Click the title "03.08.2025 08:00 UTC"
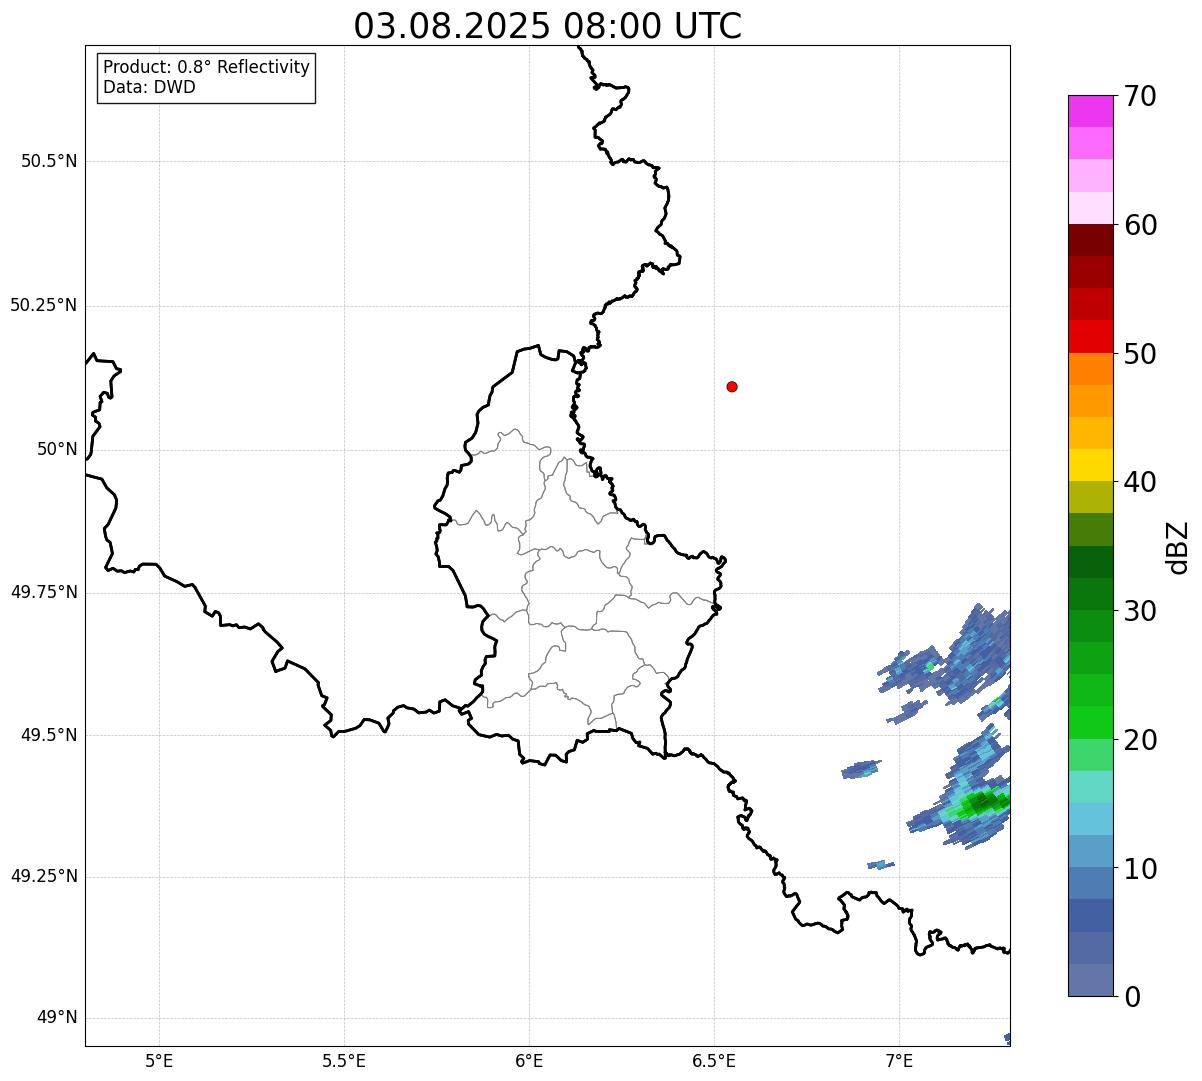Screen dimensions: 1202x1081 point(548,26)
